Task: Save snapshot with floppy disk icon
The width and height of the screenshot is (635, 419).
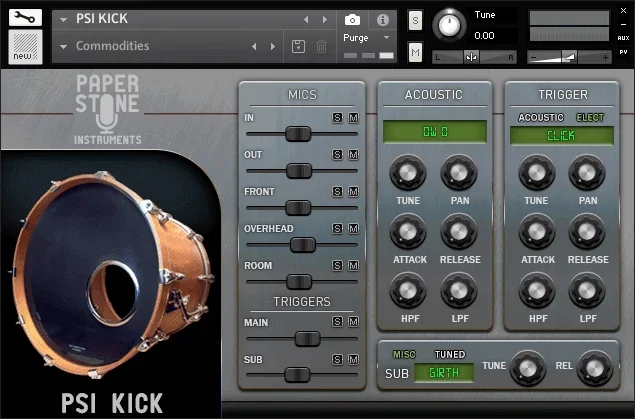Action: click(298, 46)
